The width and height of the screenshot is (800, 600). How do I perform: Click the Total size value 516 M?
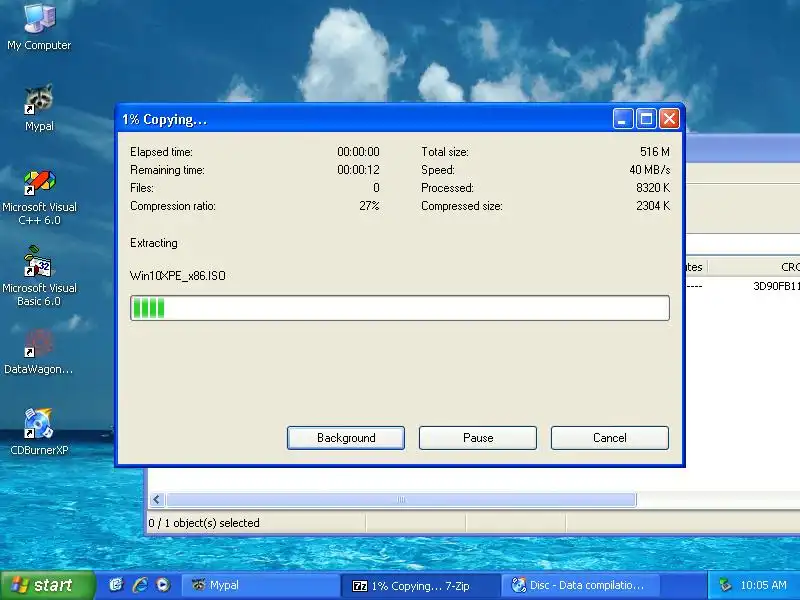pyautogui.click(x=655, y=152)
